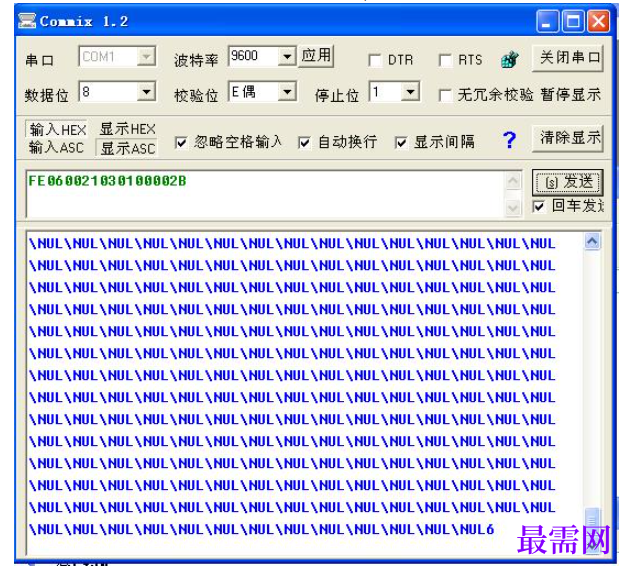Image resolution: width=629 pixels, height=571 pixels.
Task: Click the FE06002103010000002B text
Action: click(107, 181)
